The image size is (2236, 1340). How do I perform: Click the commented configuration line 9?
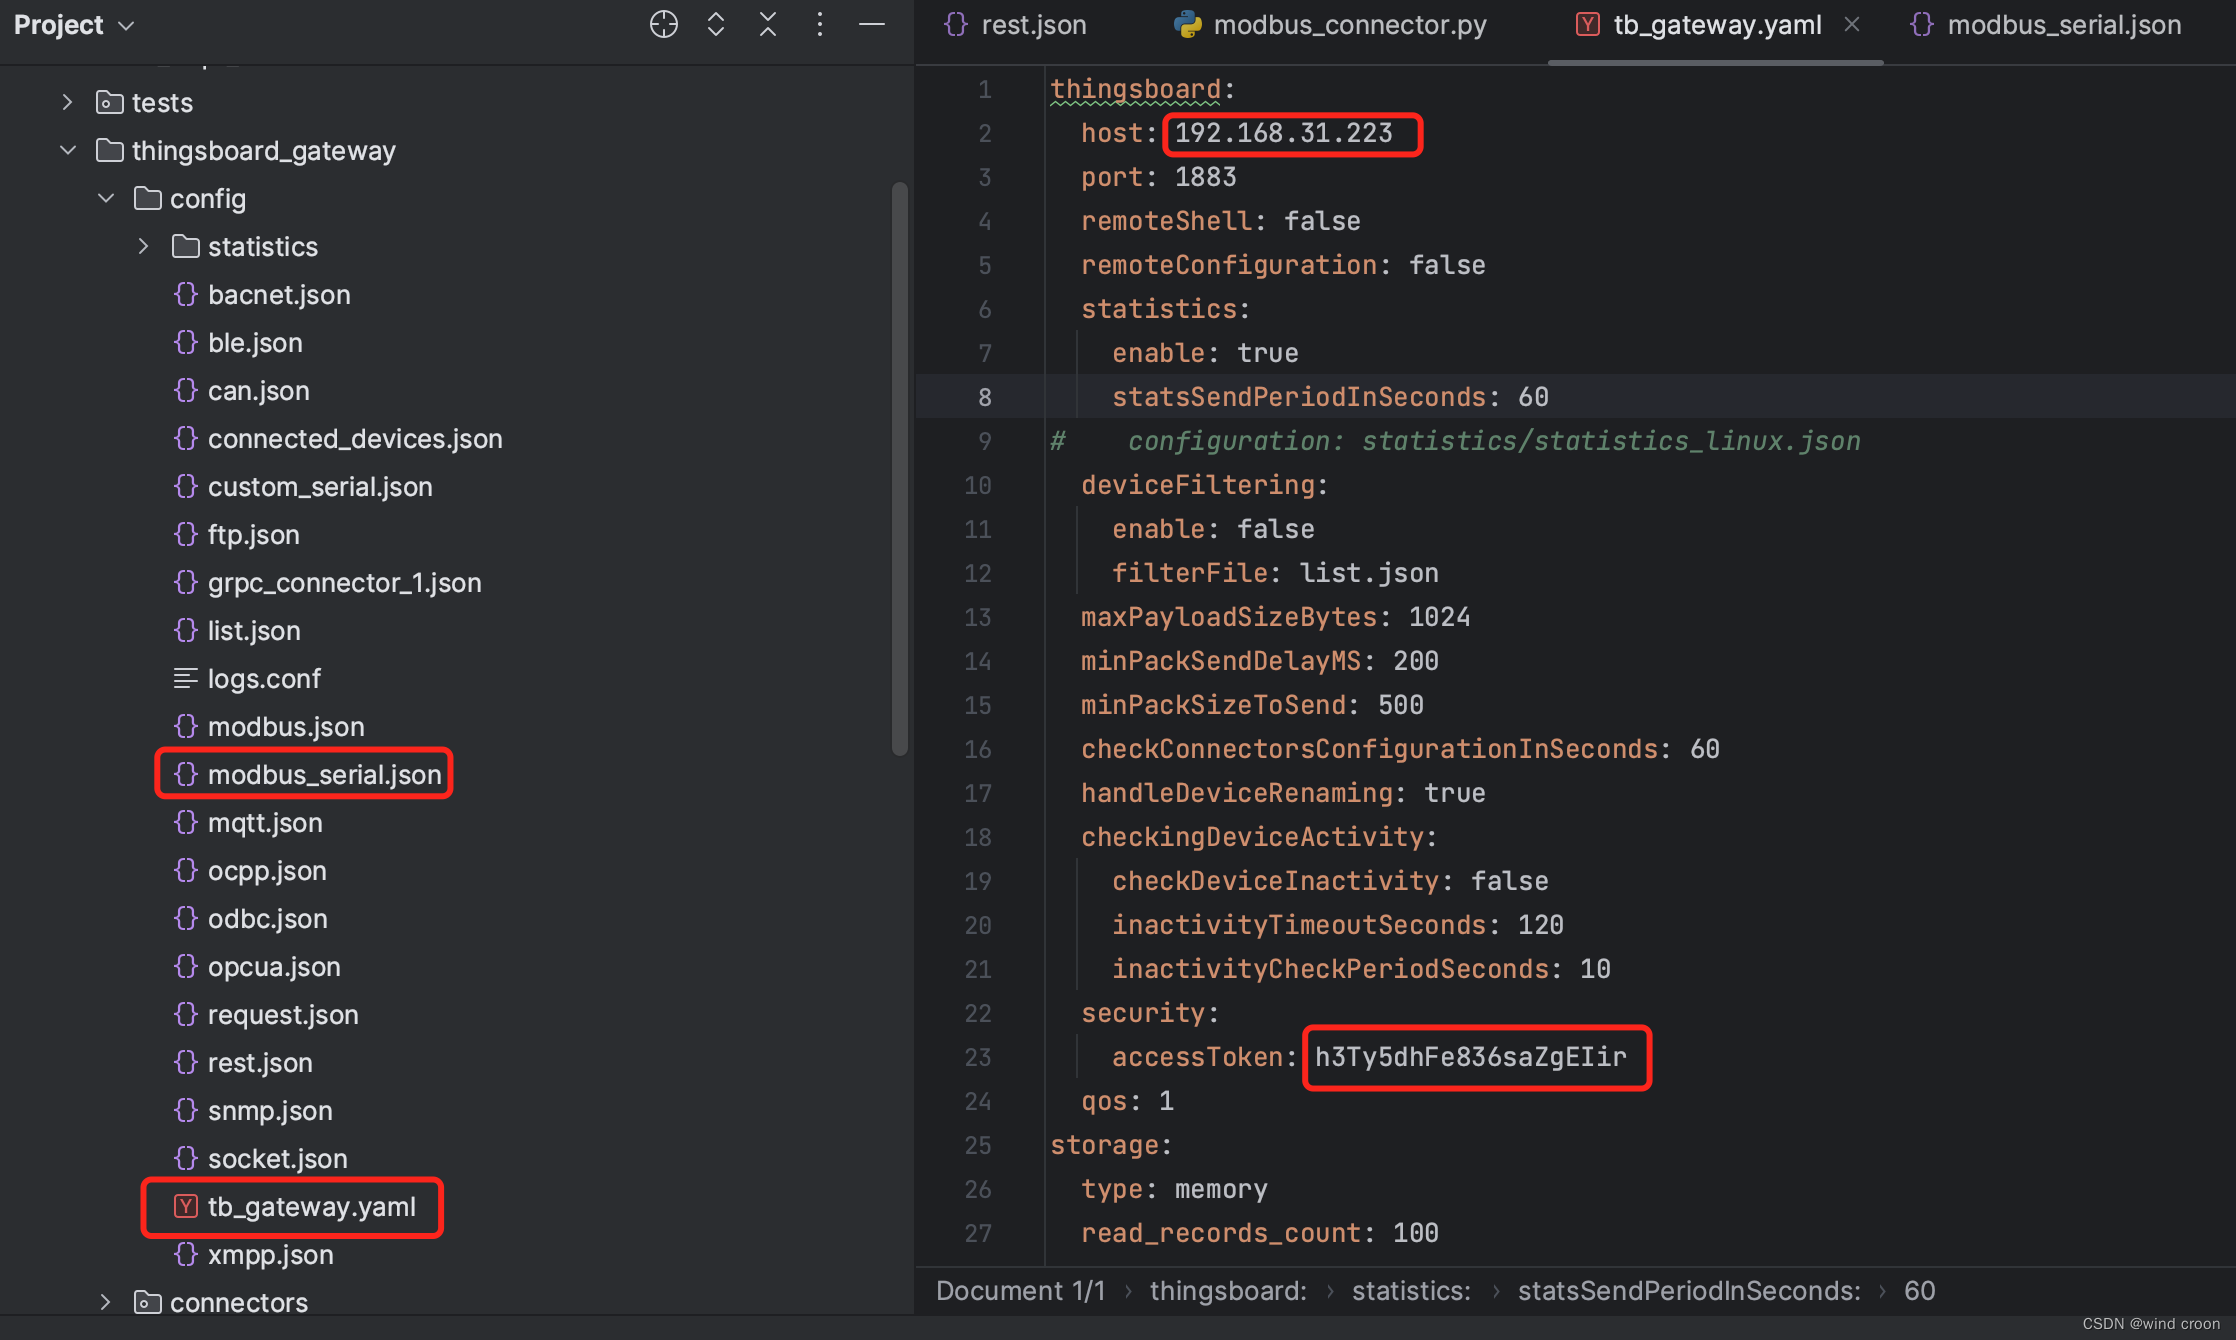coord(1455,441)
